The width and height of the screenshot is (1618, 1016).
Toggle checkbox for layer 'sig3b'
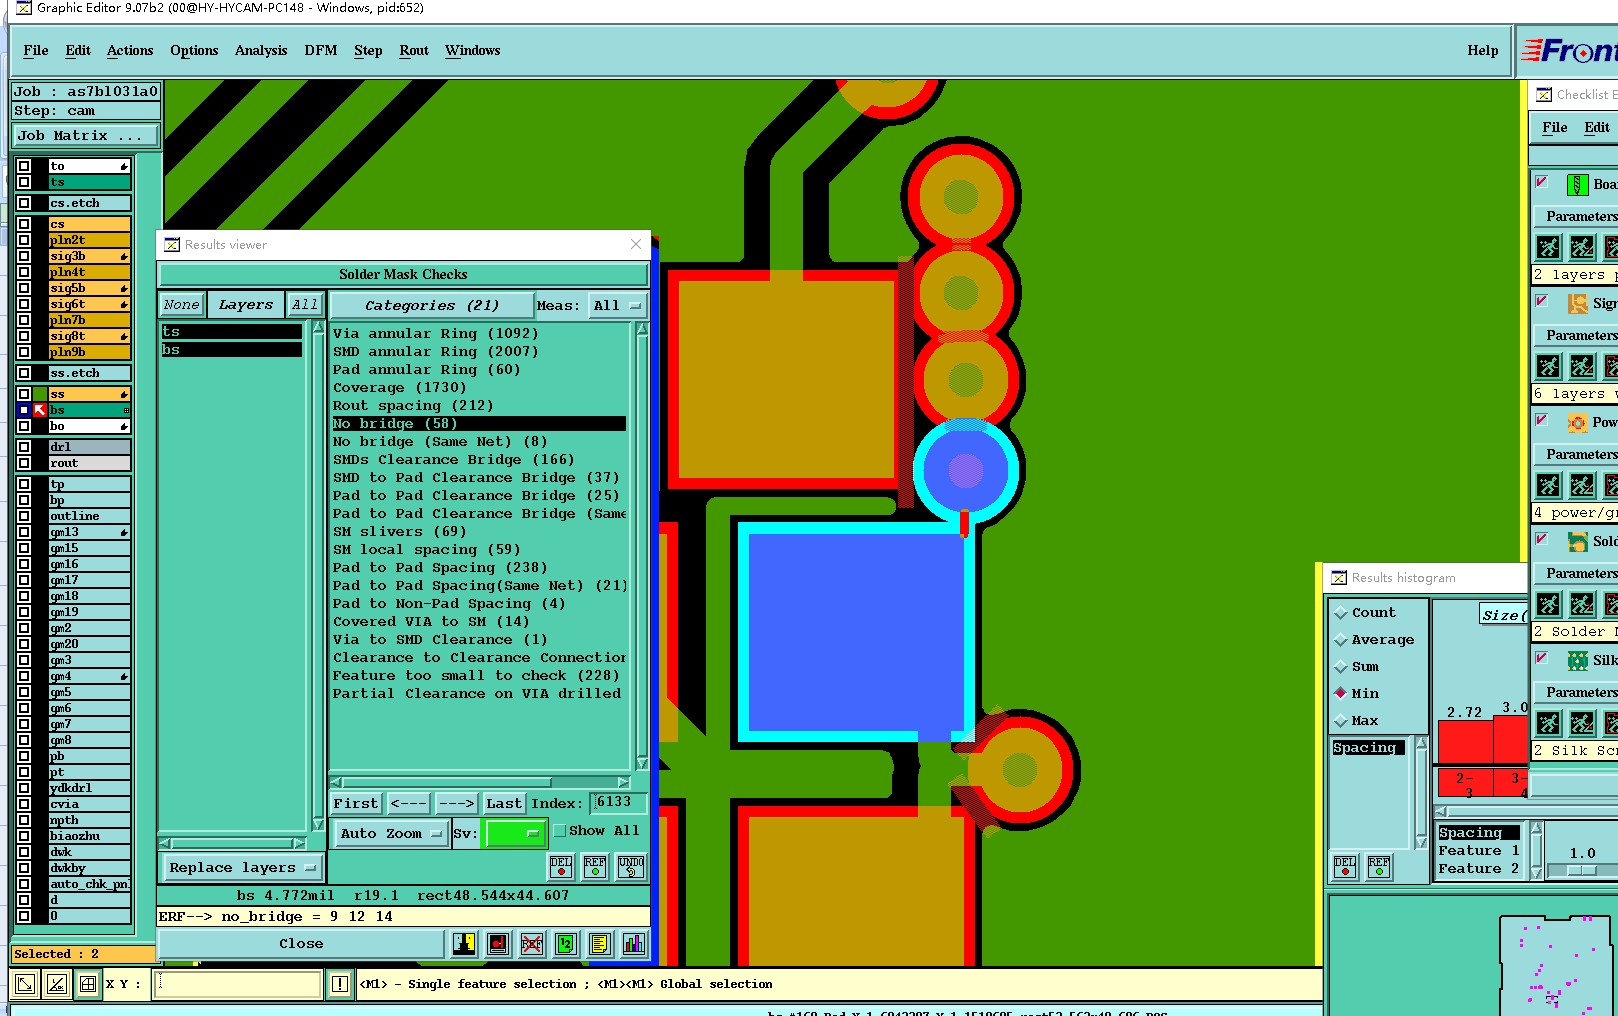coord(24,256)
